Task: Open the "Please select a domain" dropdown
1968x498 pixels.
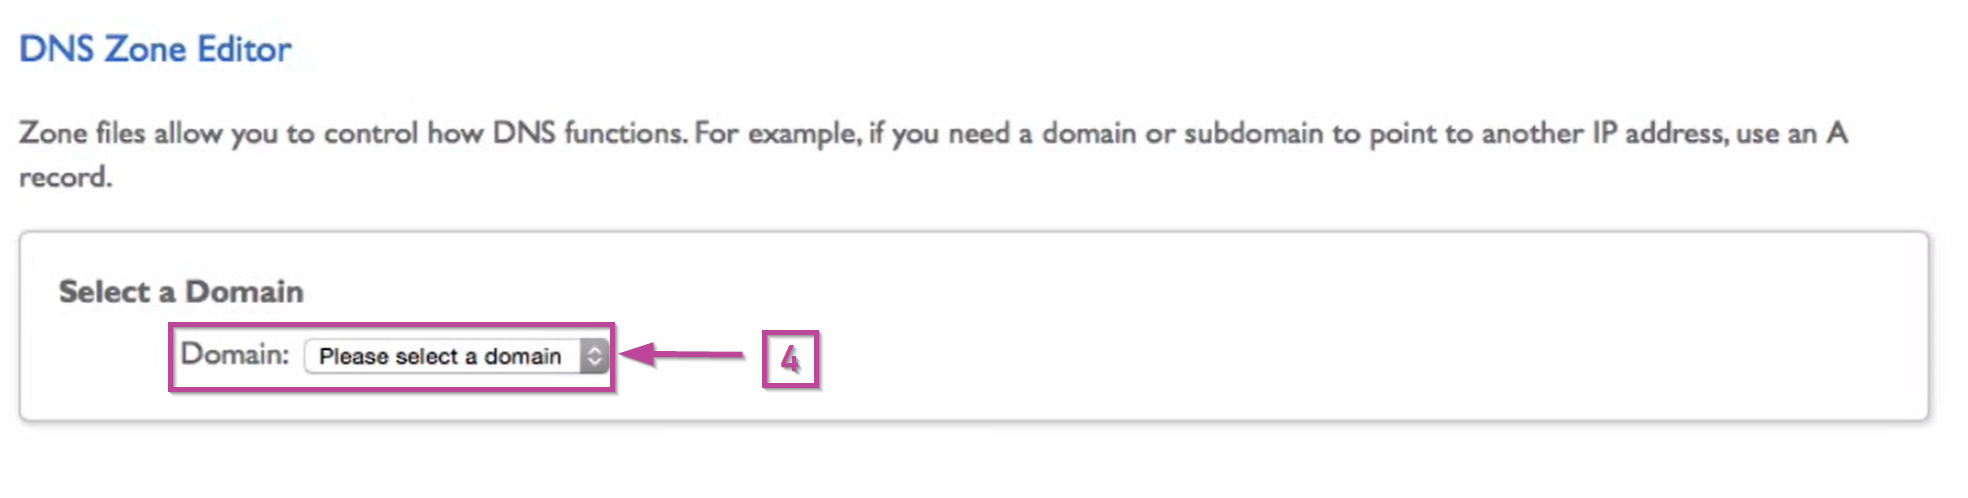Action: pos(441,356)
